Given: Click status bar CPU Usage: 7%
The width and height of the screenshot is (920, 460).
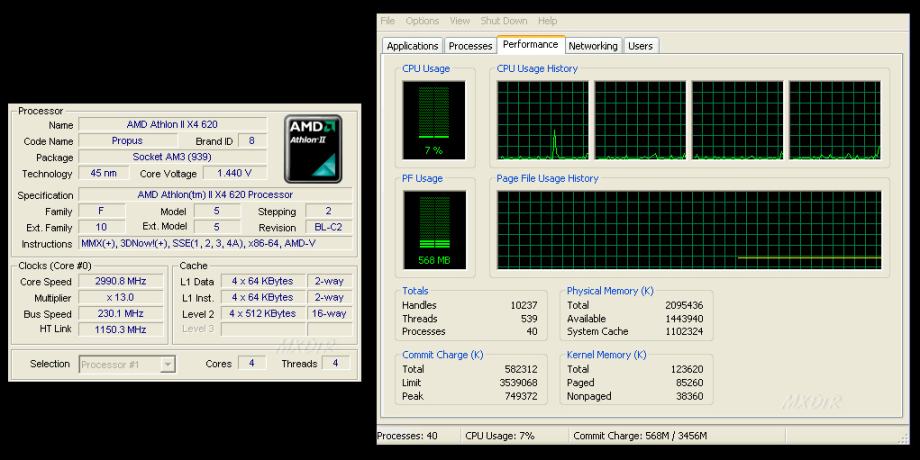Looking at the screenshot, I should [500, 436].
